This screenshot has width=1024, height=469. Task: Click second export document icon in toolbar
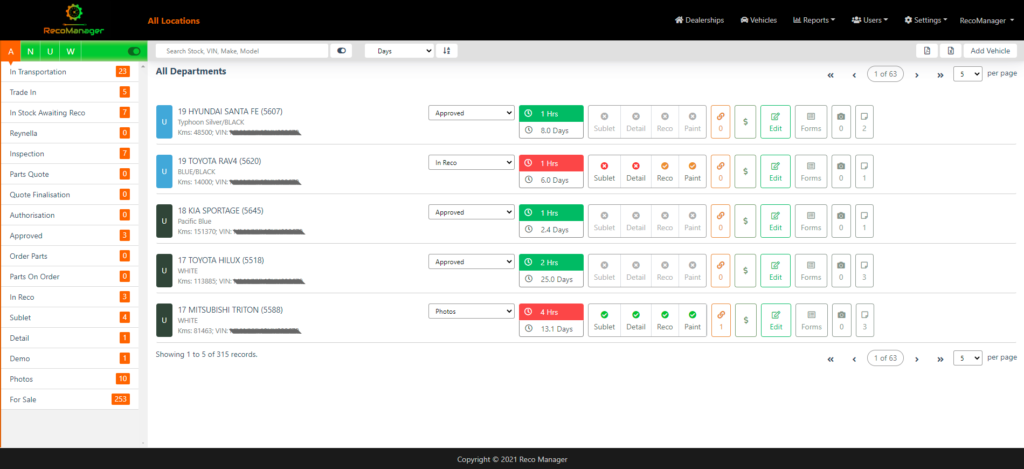tap(950, 50)
